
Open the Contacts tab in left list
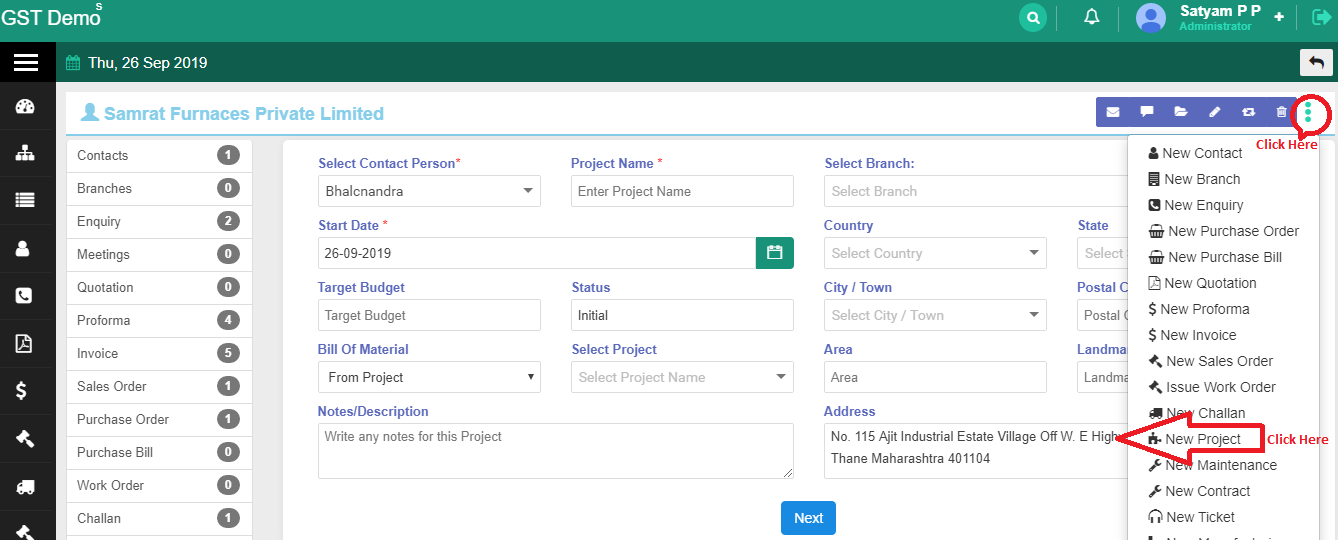[x=159, y=155]
